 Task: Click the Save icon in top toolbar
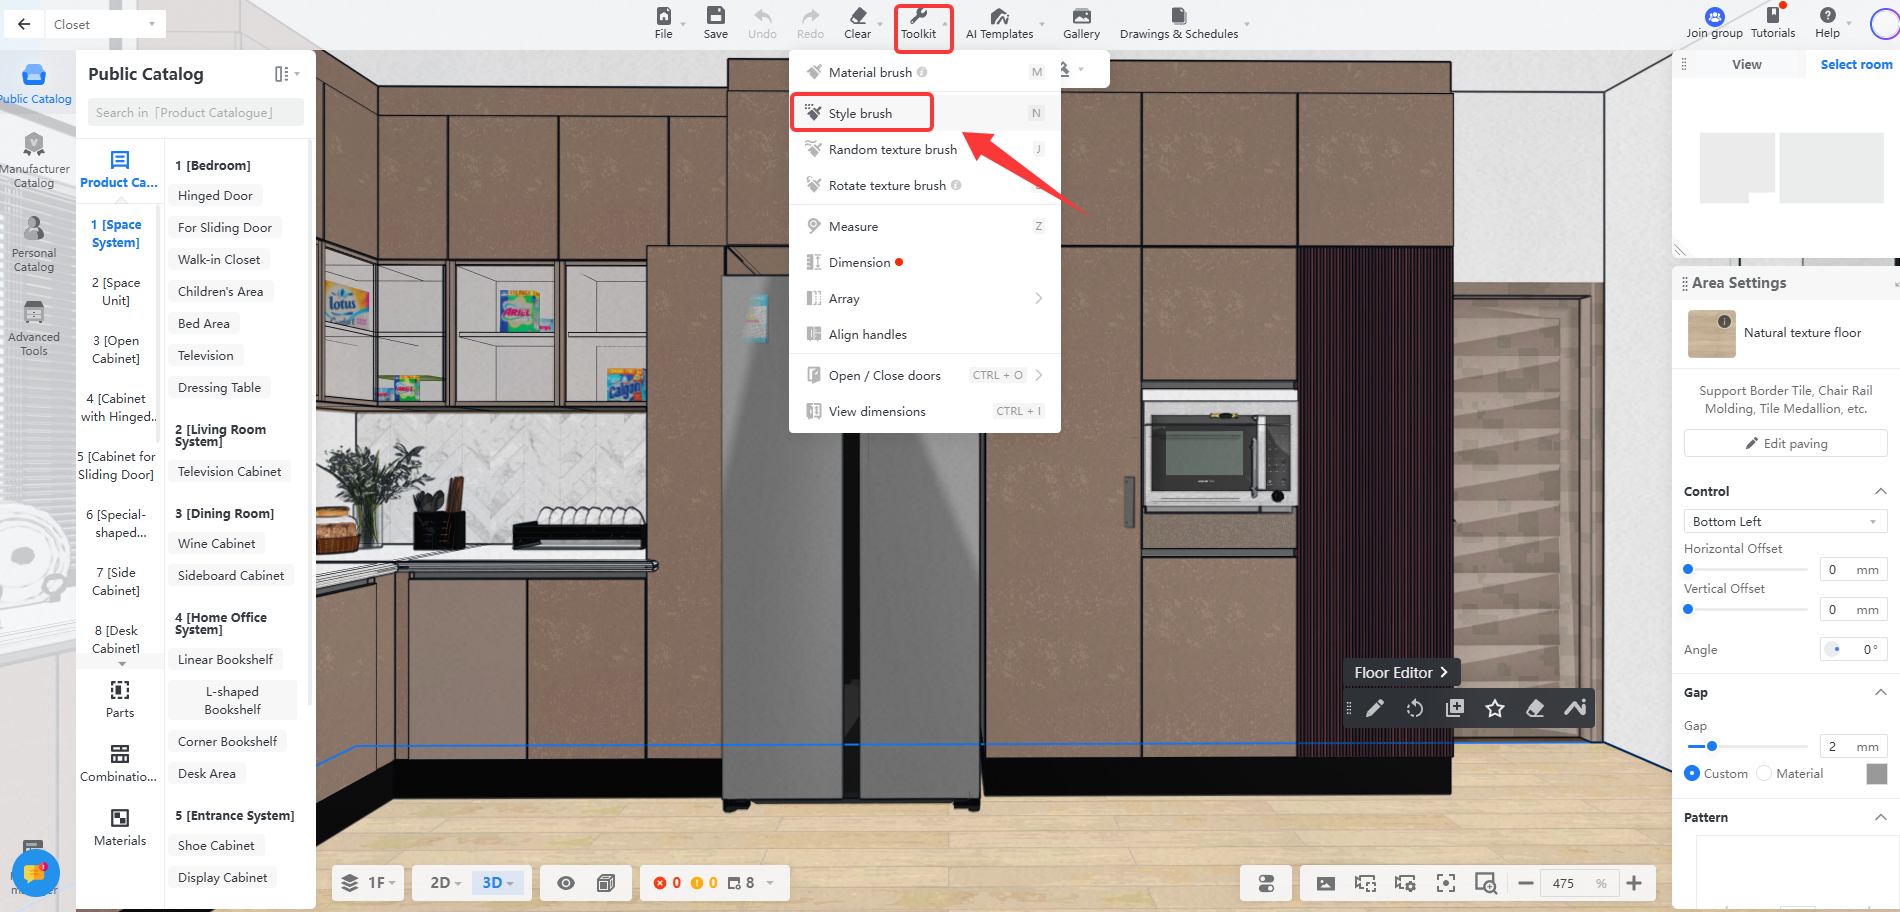[x=715, y=22]
